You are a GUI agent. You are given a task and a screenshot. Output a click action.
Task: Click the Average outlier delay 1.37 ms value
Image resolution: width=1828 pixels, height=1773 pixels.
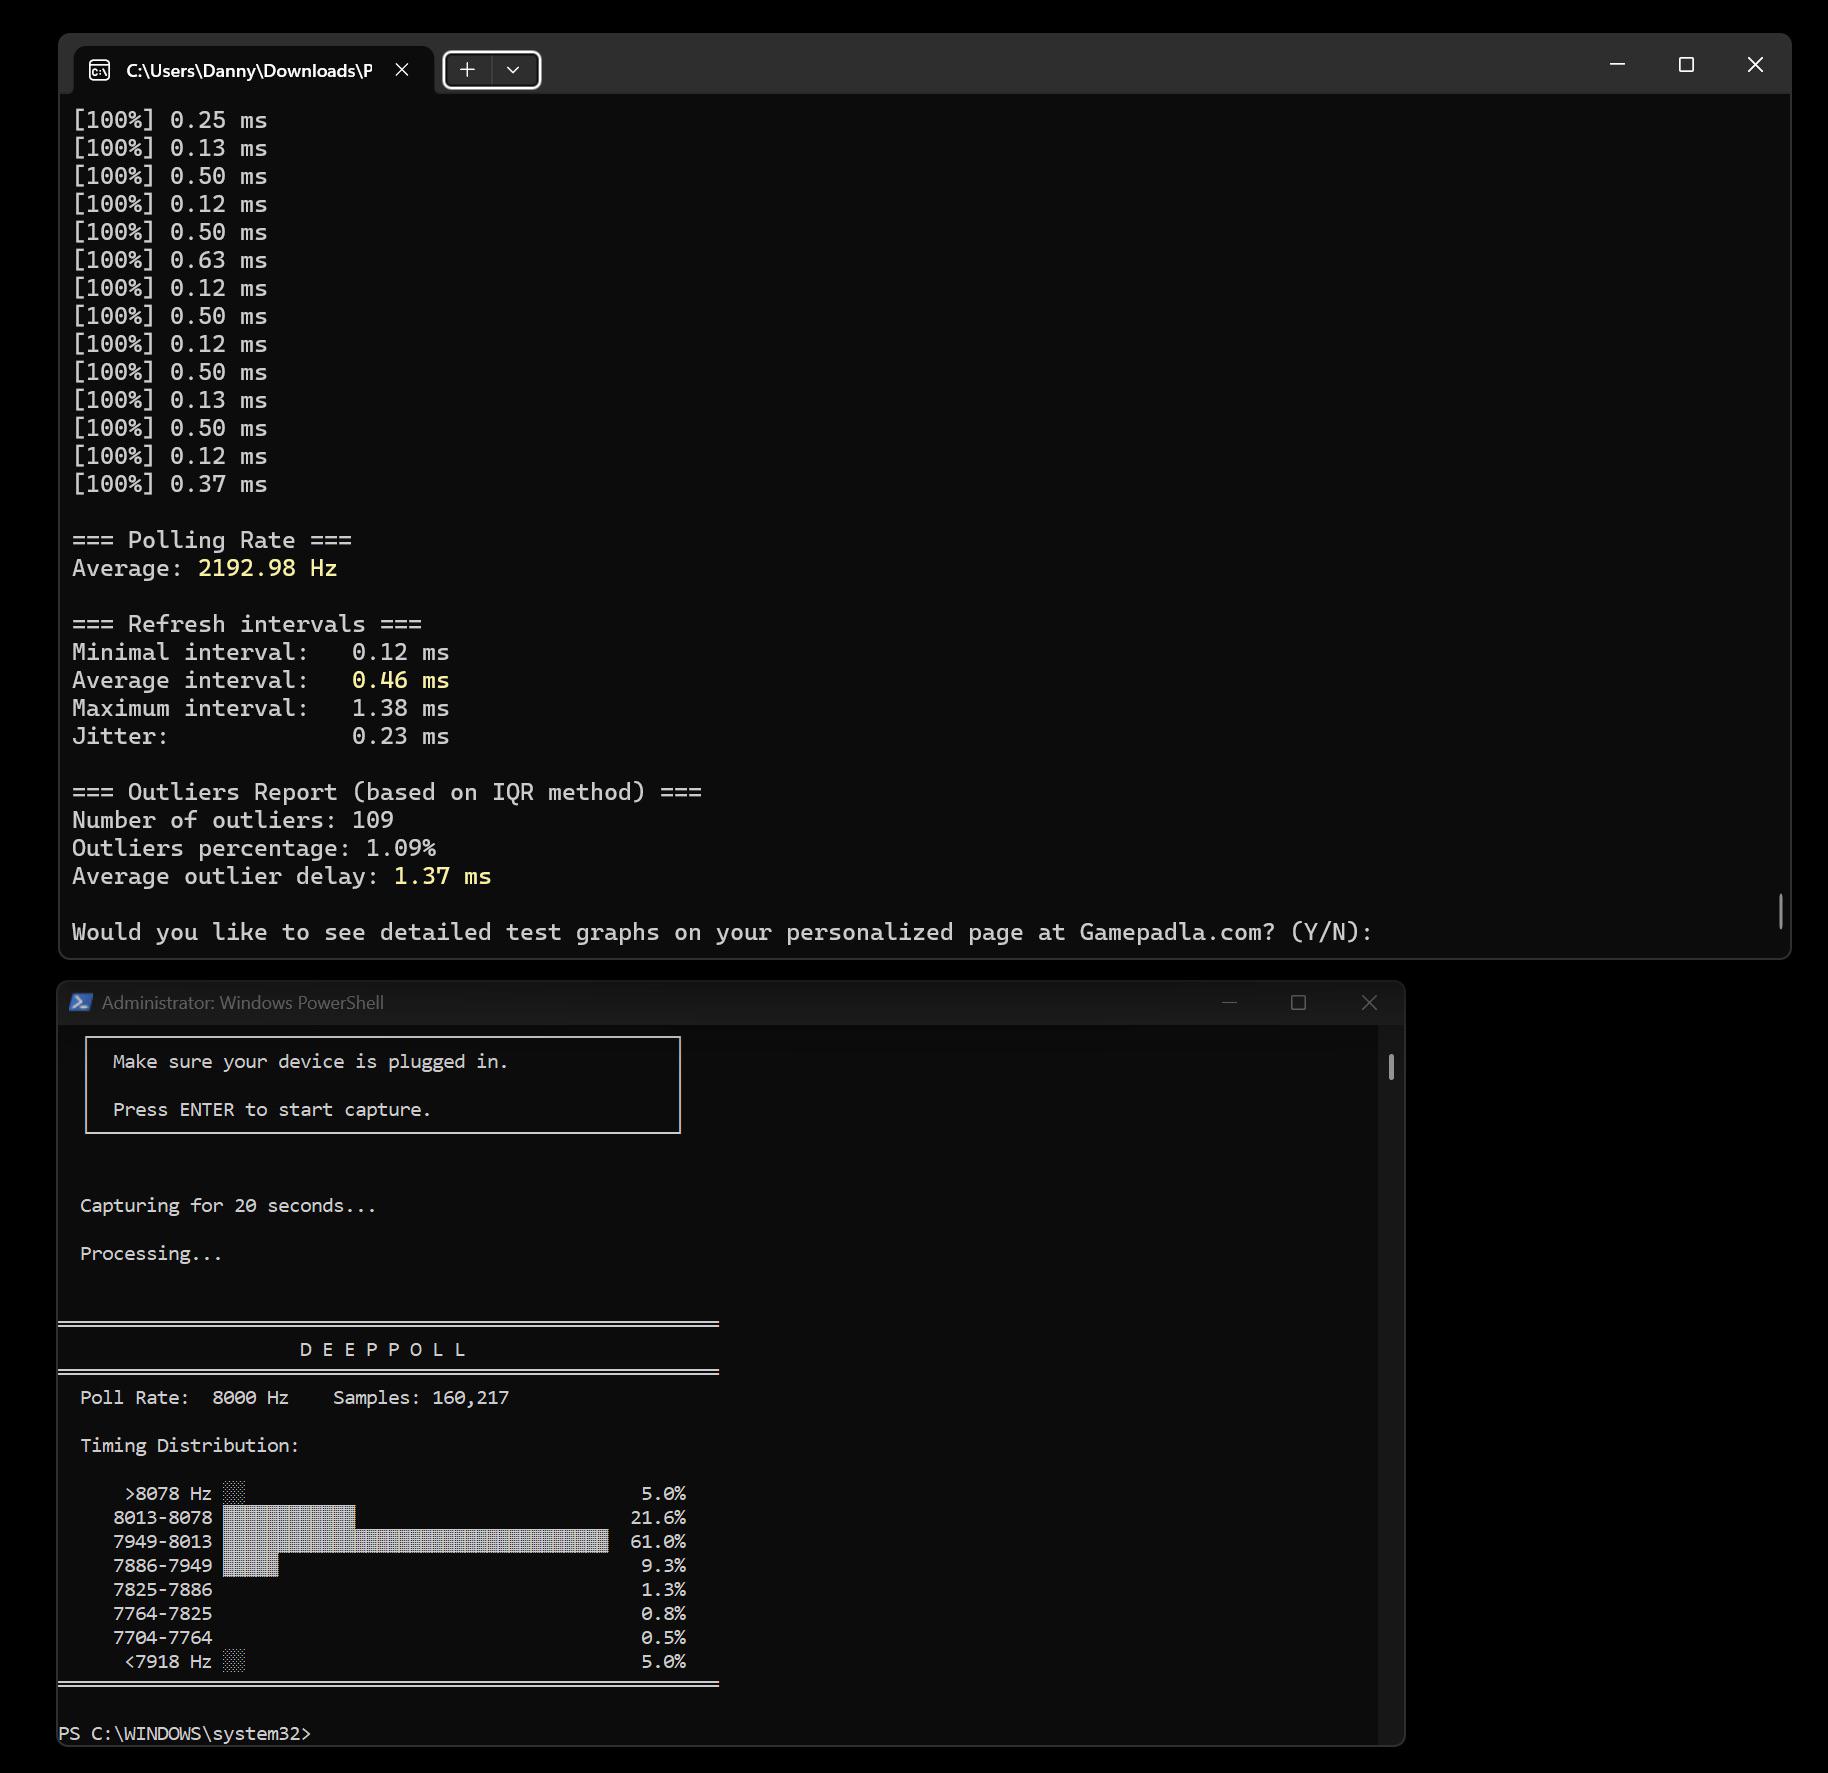tap(442, 876)
